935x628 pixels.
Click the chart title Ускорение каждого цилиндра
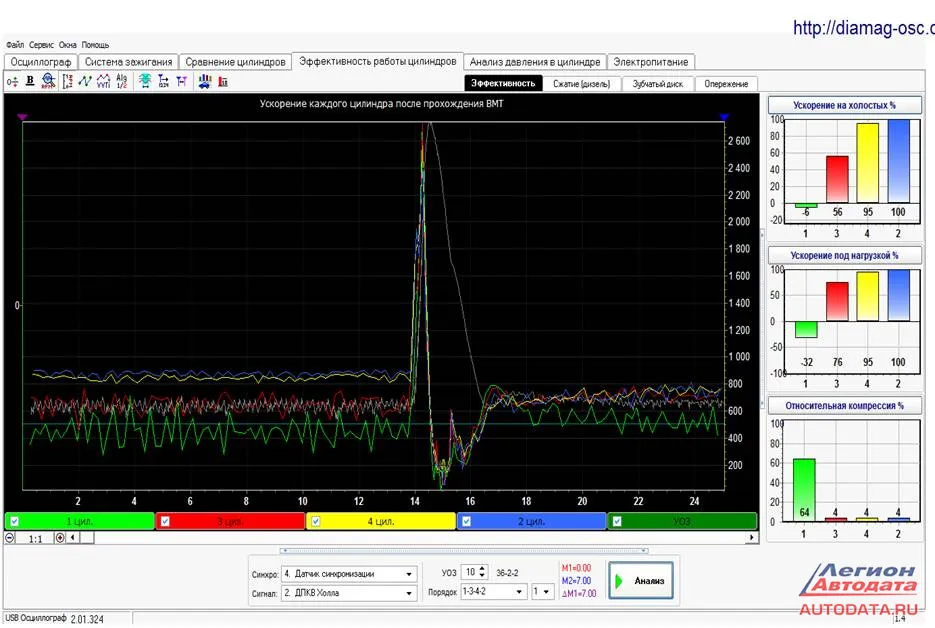(382, 104)
